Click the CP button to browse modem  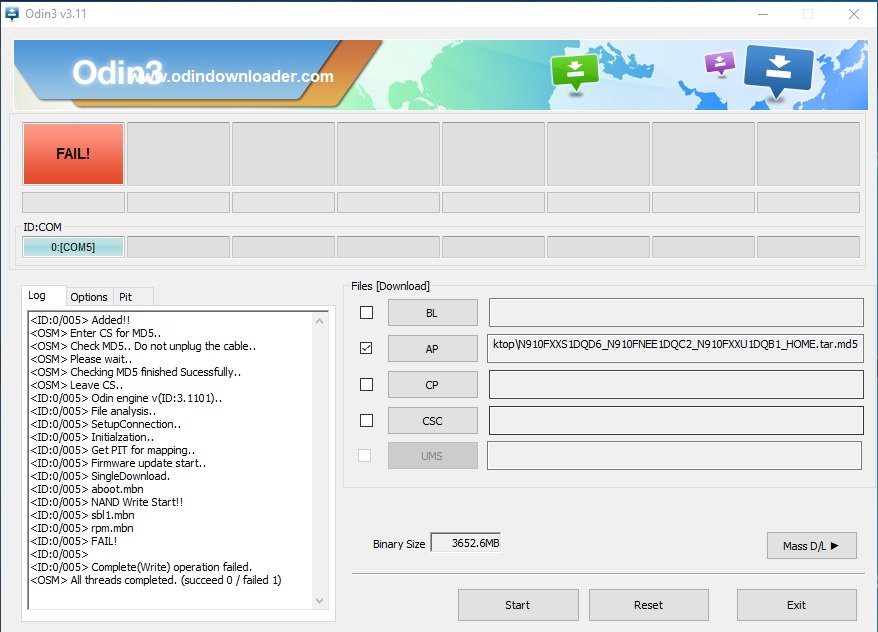pyautogui.click(x=432, y=385)
